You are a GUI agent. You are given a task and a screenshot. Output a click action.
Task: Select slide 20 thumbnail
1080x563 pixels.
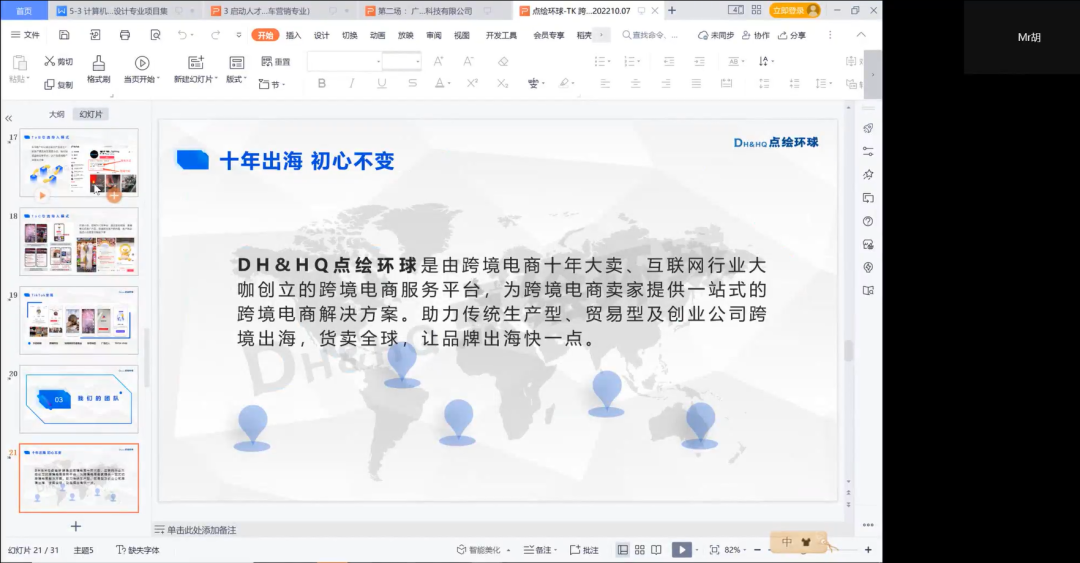tap(79, 399)
